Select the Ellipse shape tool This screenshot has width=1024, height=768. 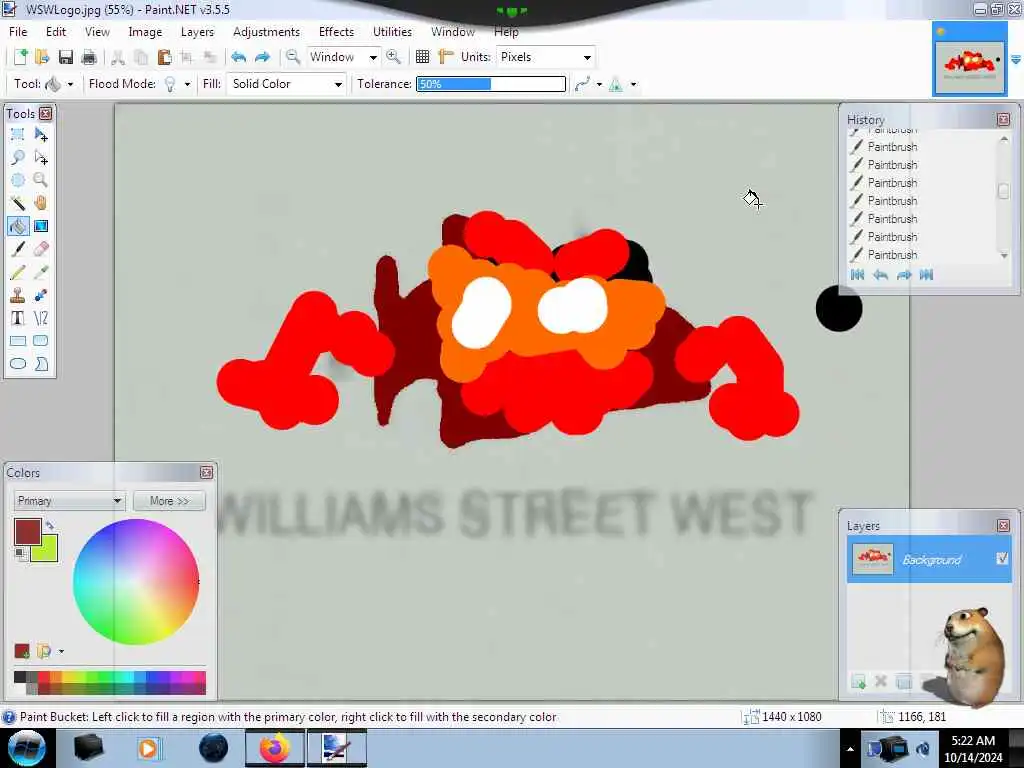(18, 364)
